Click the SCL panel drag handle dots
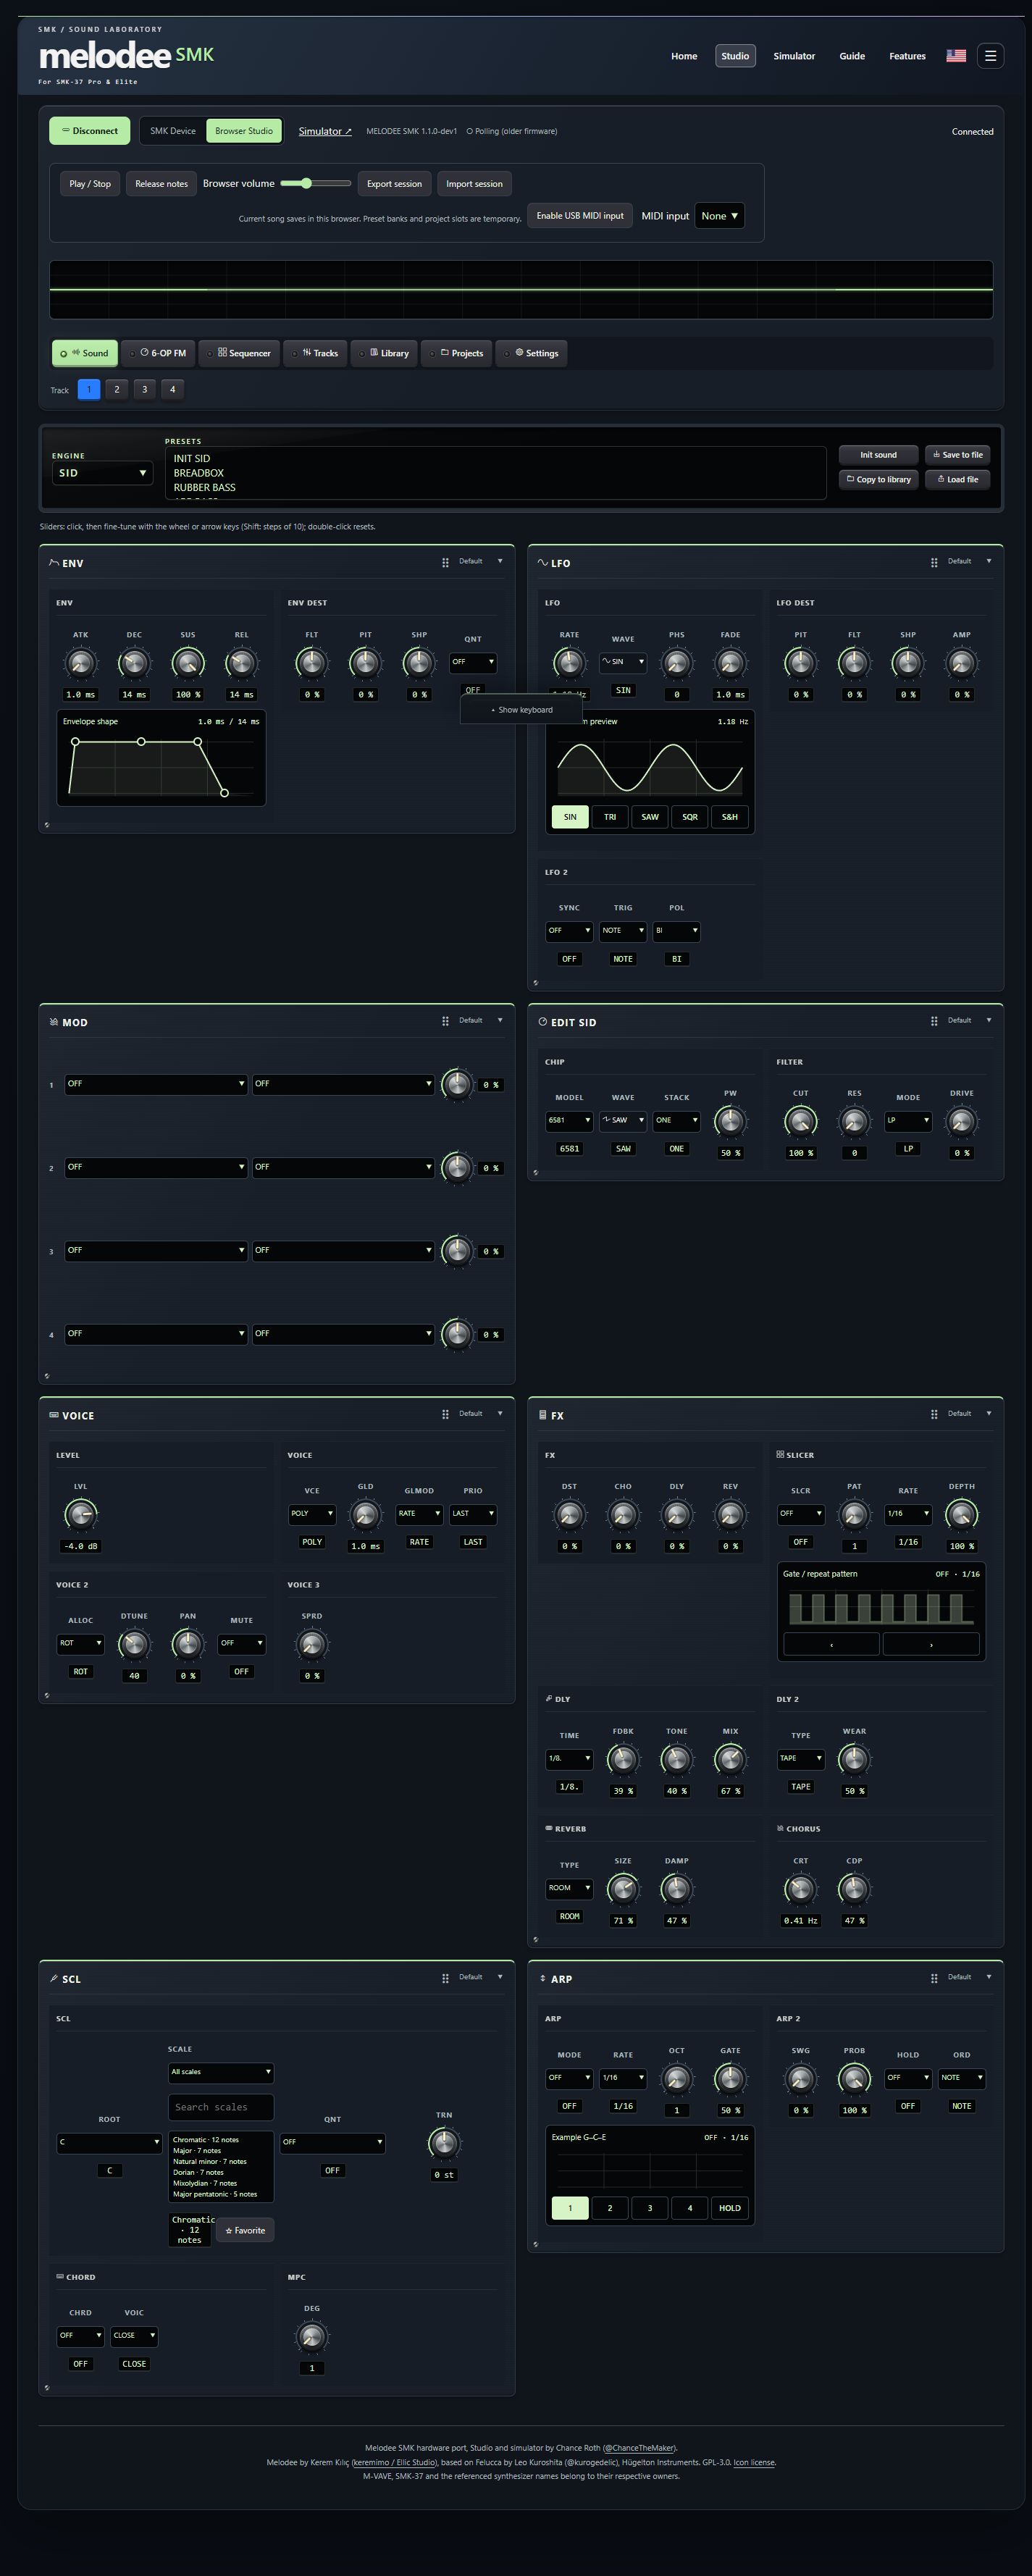 (x=445, y=1978)
